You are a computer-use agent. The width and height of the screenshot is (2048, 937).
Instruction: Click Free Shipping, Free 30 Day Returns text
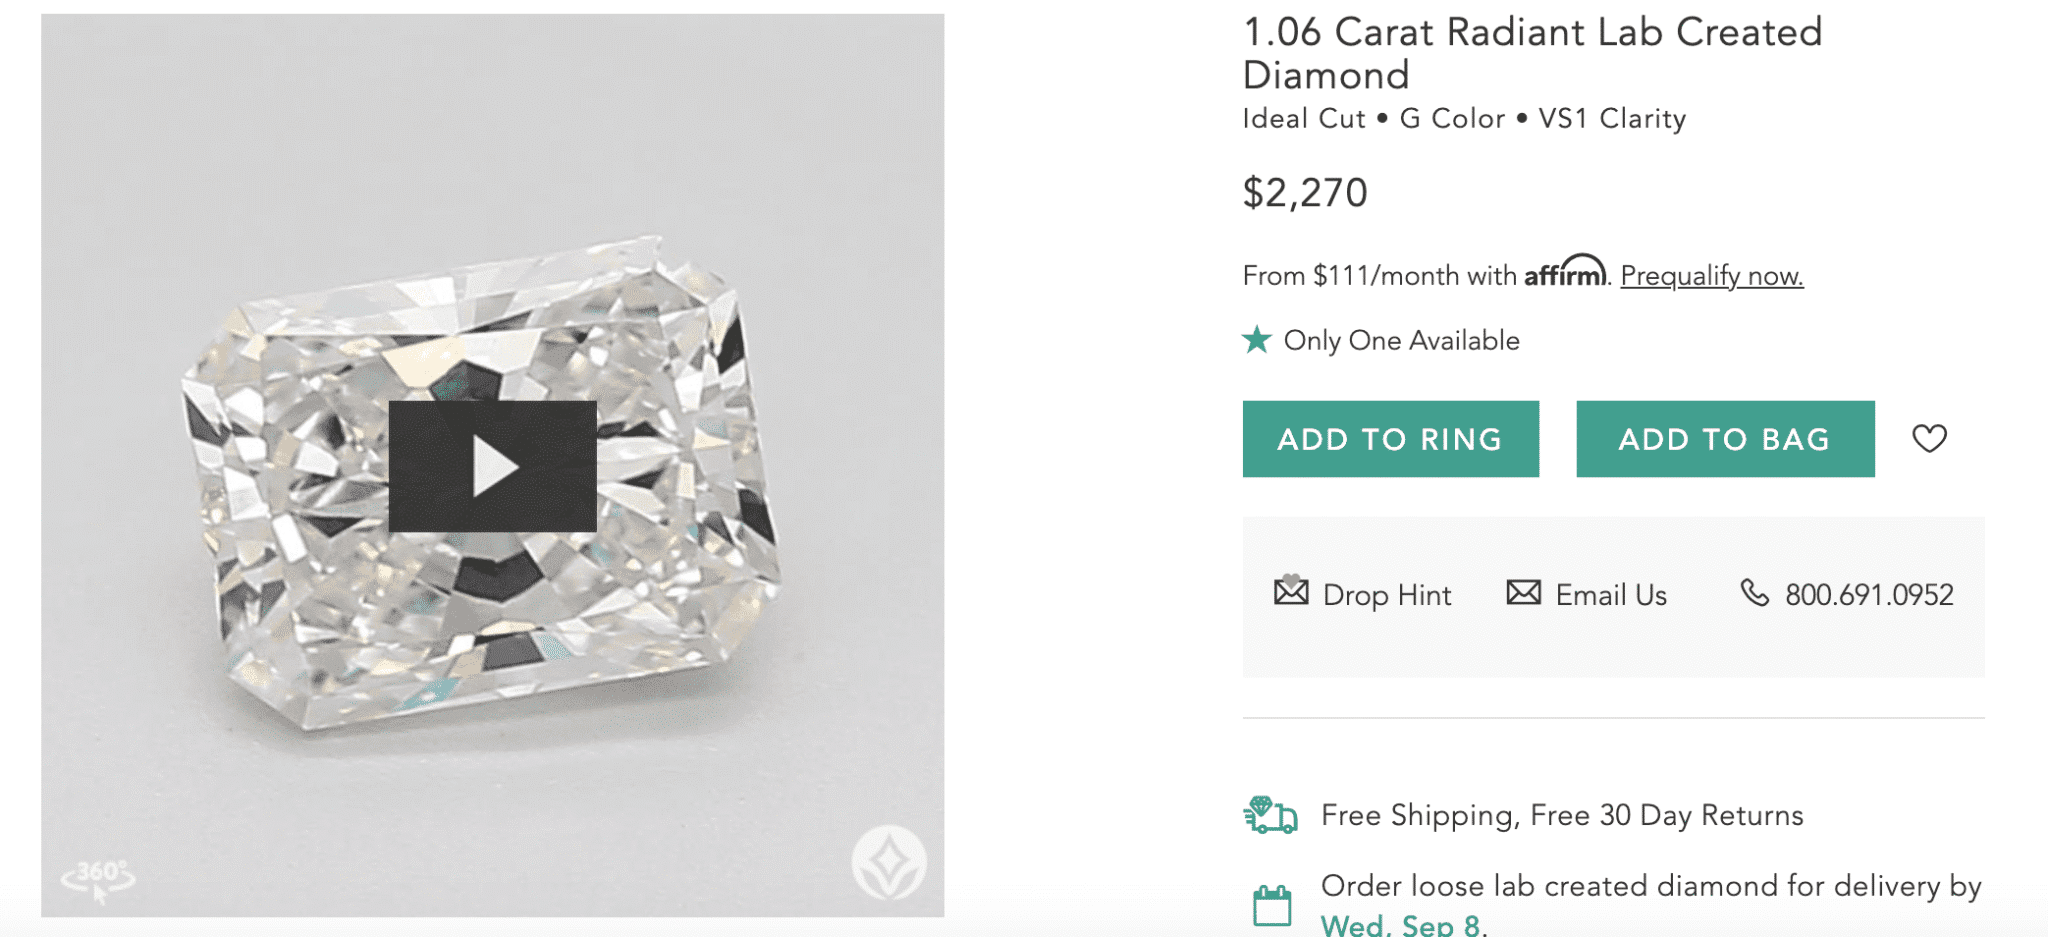tap(1562, 814)
